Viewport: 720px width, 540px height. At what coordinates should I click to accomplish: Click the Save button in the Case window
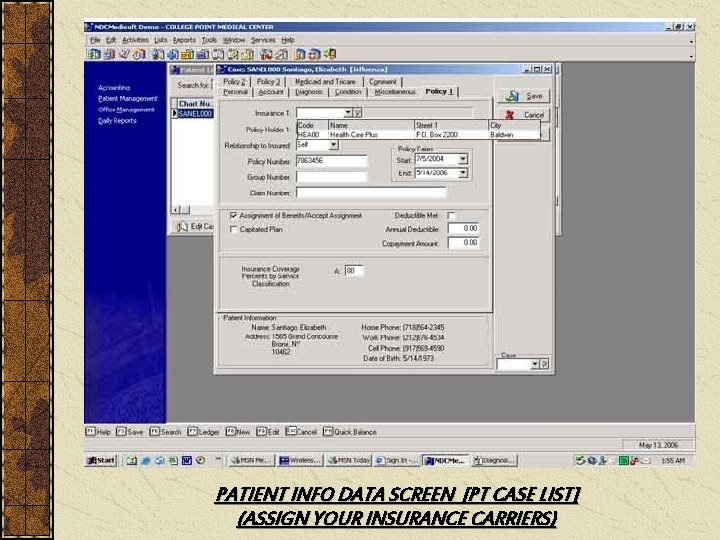[524, 96]
